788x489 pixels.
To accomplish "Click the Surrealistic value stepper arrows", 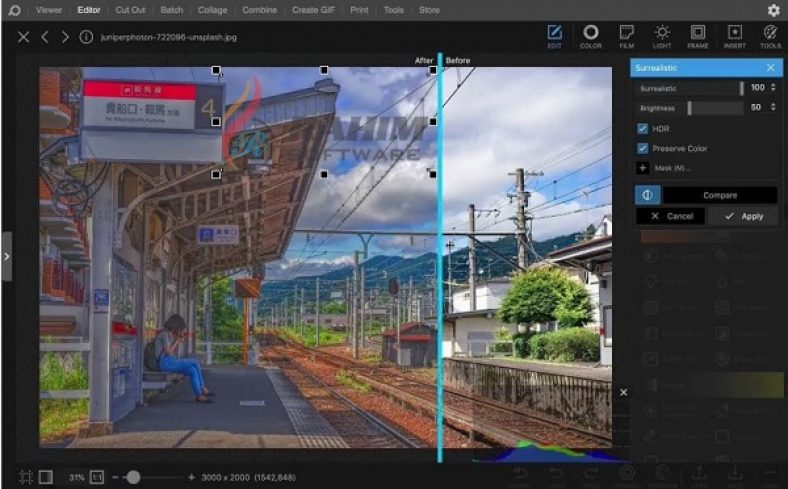I will (771, 88).
